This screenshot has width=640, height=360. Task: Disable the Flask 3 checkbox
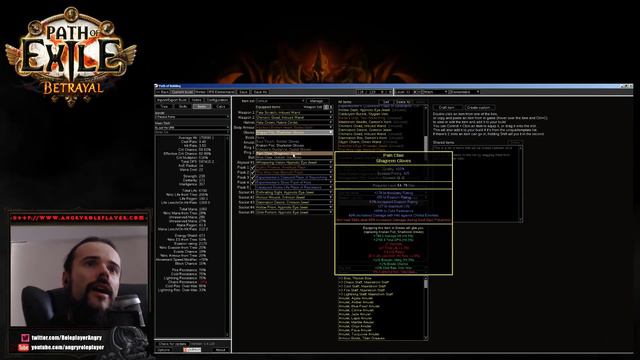[x=253, y=177]
